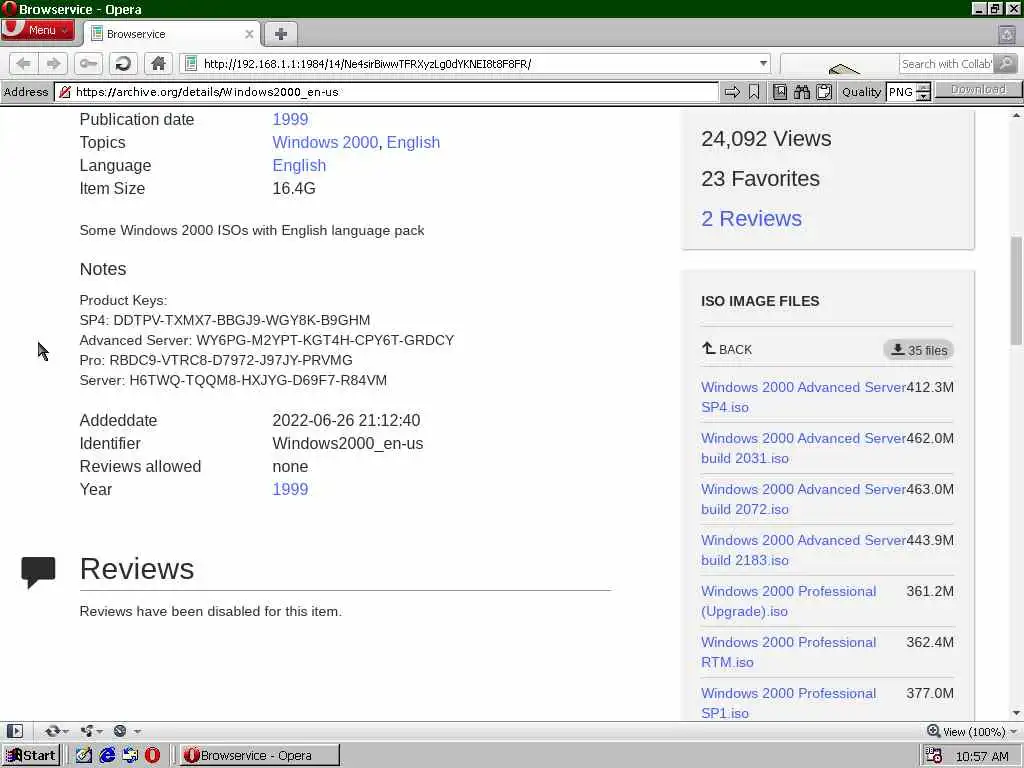
Task: Click the SP4 product key line
Action: pyautogui.click(x=225, y=320)
